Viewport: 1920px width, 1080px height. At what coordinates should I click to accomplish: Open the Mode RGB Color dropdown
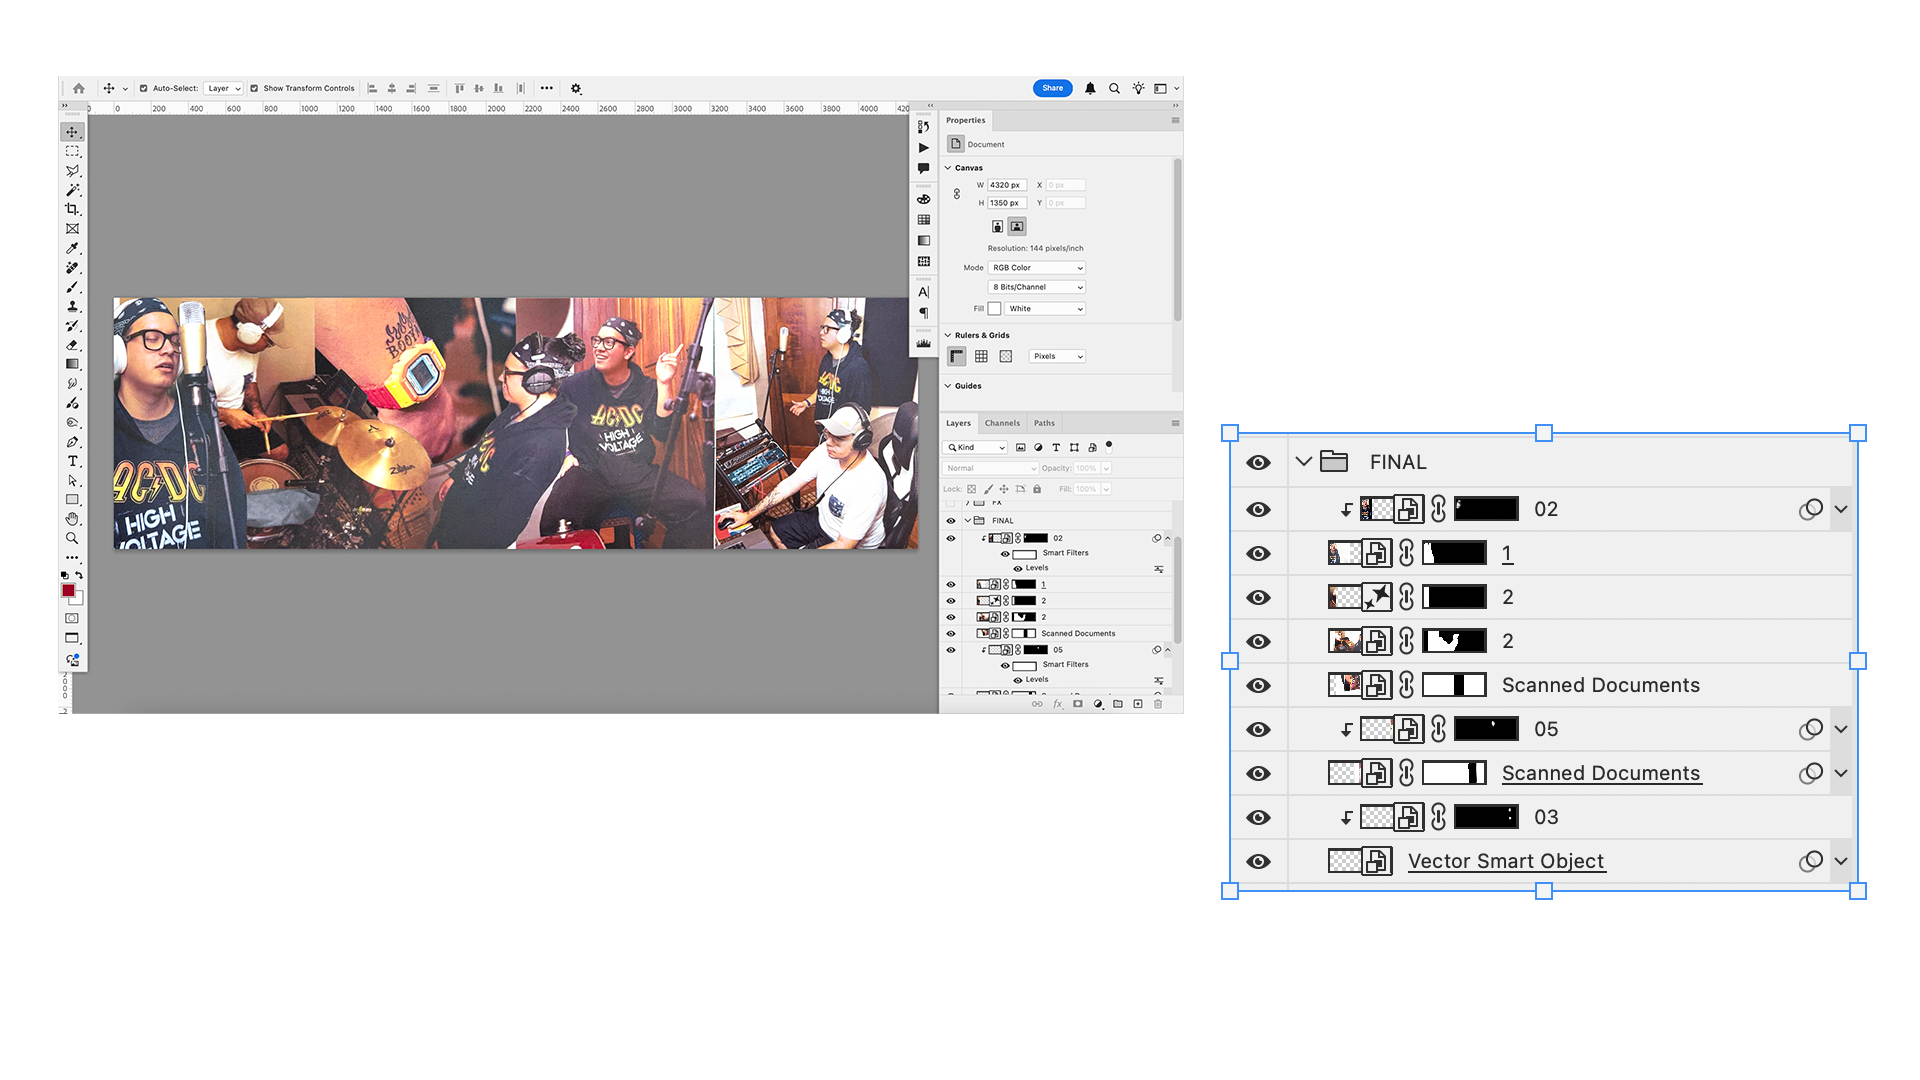pos(1037,268)
